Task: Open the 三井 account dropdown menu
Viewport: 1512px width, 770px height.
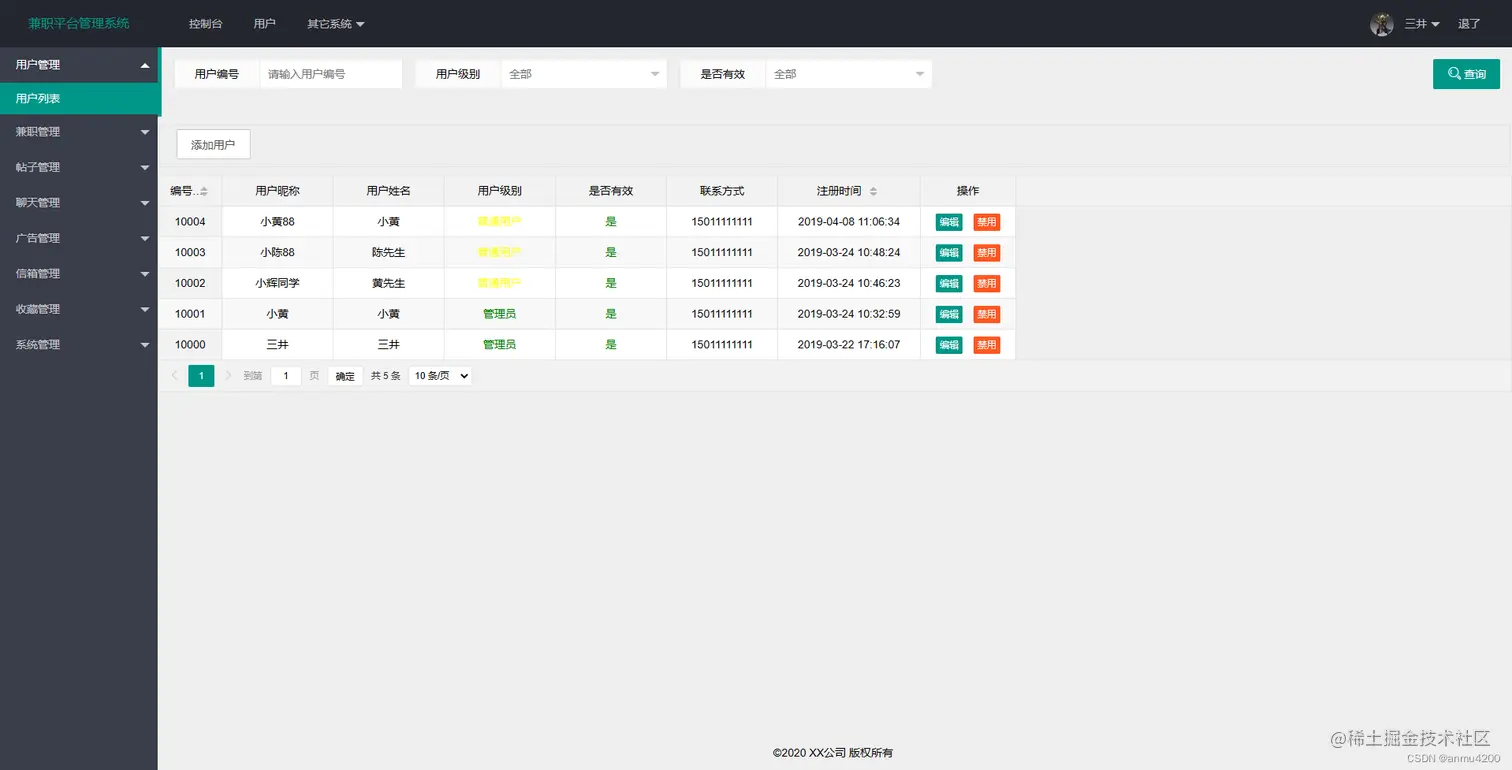Action: pyautogui.click(x=1422, y=24)
